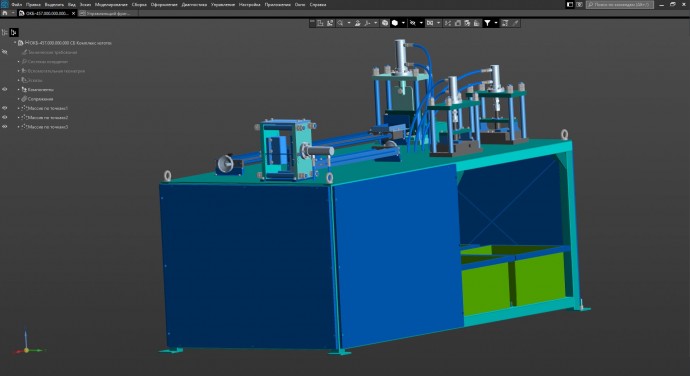Switch to the Управляющий фрагмент document tab
The image size is (690, 376).
tap(108, 13)
